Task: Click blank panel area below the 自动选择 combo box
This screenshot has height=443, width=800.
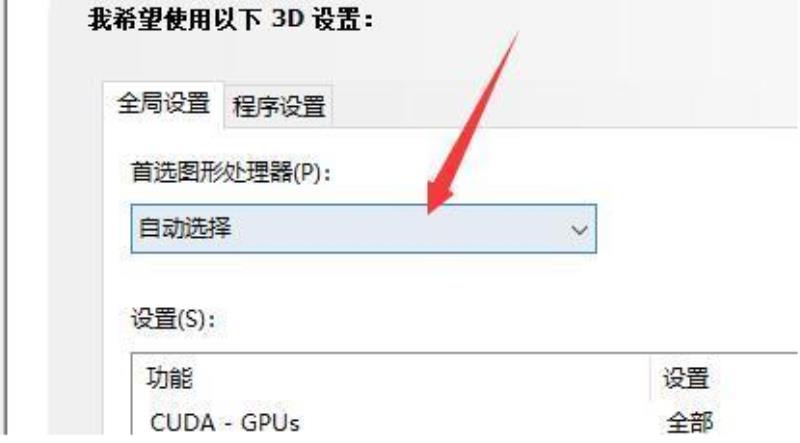Action: tap(363, 278)
